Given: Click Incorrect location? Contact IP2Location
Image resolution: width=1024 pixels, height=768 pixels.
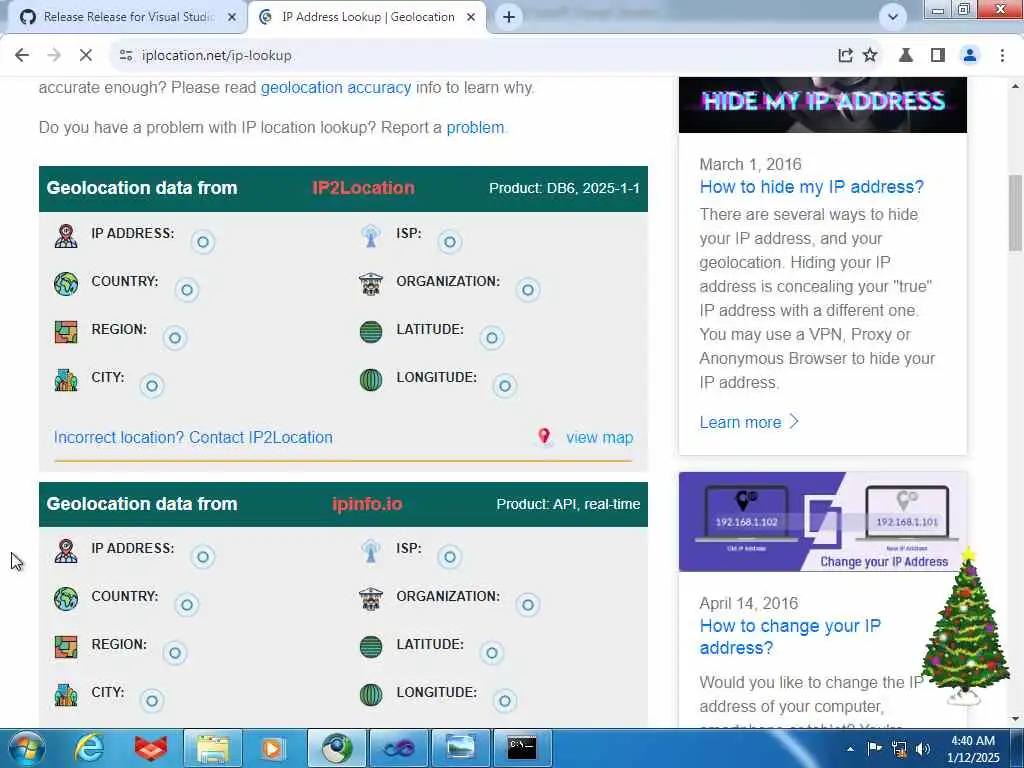Looking at the screenshot, I should (193, 438).
